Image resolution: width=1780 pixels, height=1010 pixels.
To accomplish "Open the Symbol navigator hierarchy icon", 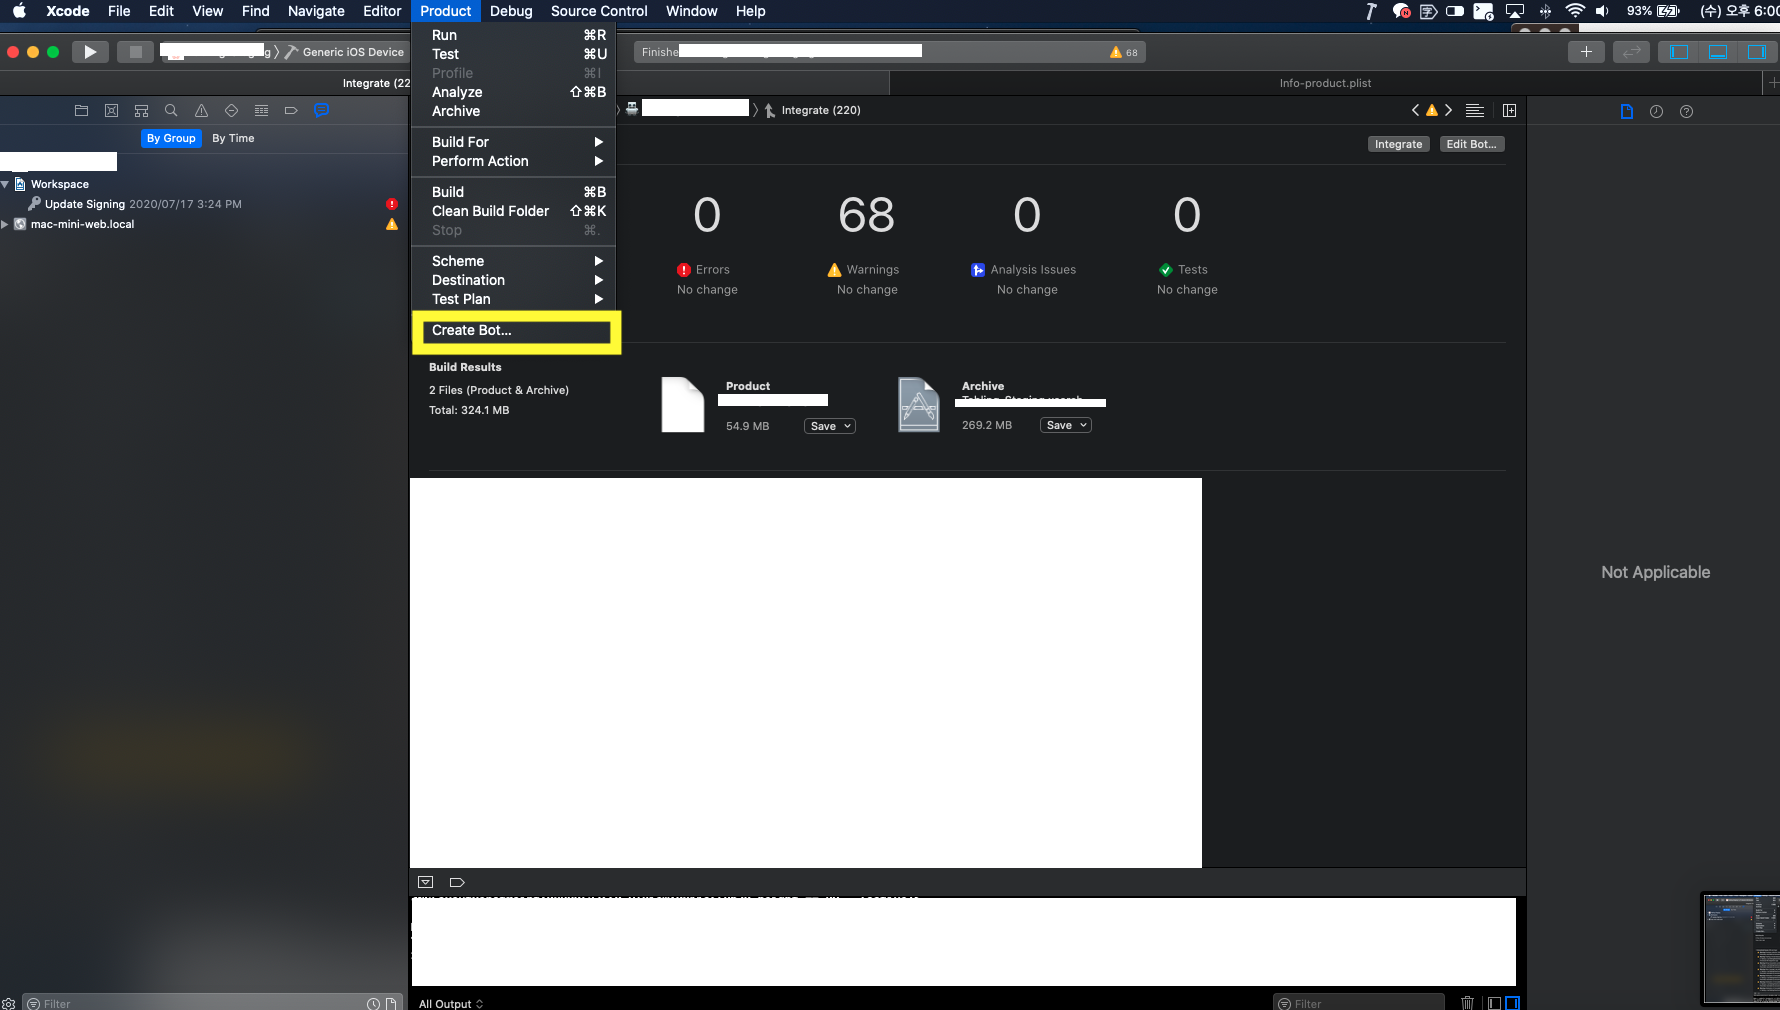I will 141,111.
